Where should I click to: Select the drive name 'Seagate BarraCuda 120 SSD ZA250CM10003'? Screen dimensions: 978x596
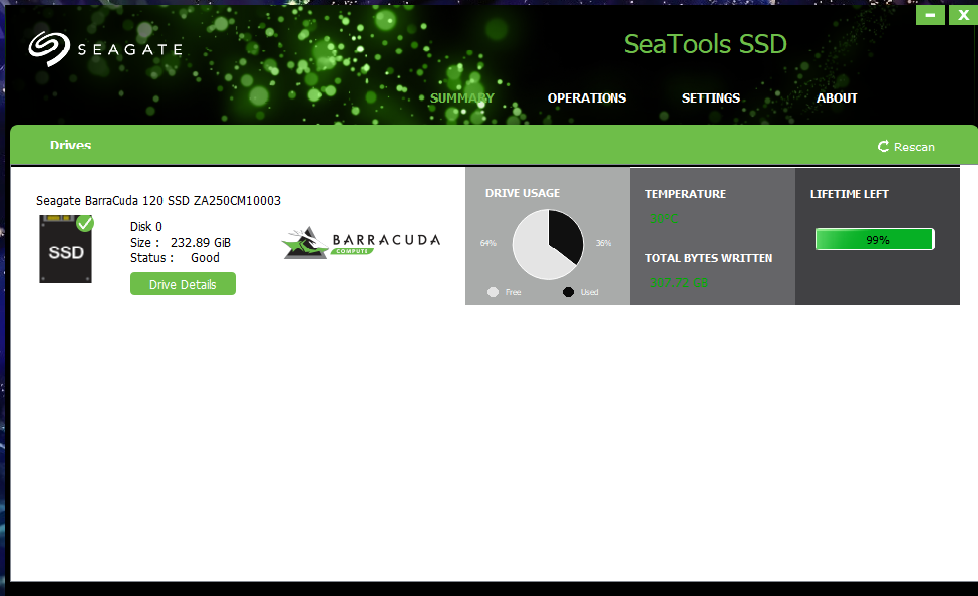pos(158,201)
